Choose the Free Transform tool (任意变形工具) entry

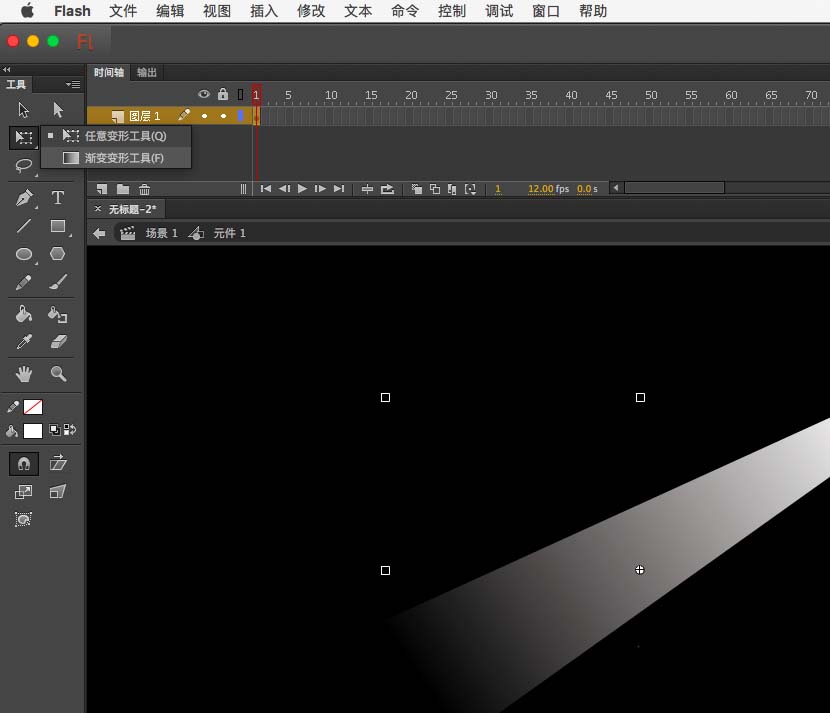124,136
